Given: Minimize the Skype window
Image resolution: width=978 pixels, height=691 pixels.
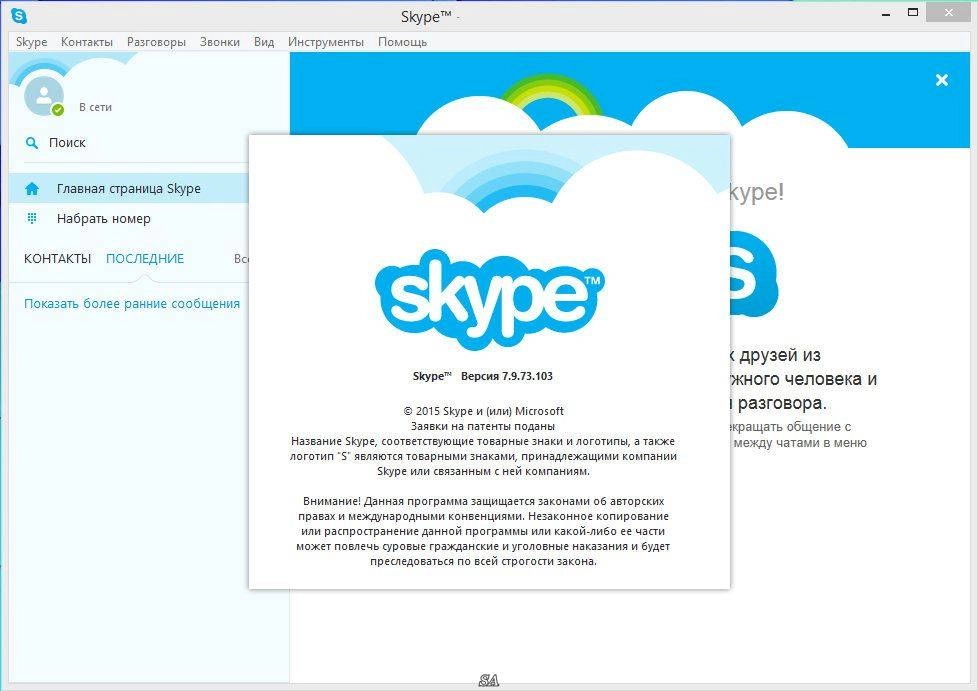Looking at the screenshot, I should [x=886, y=14].
